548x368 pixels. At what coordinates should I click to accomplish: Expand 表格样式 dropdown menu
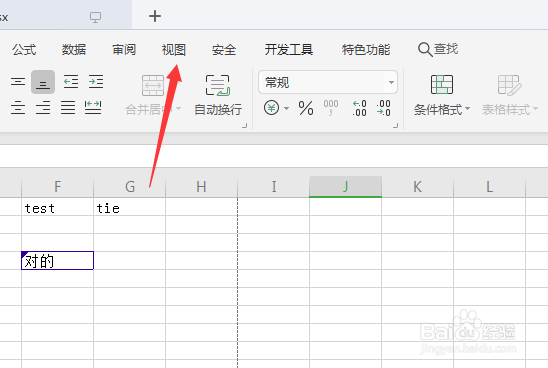coord(535,109)
